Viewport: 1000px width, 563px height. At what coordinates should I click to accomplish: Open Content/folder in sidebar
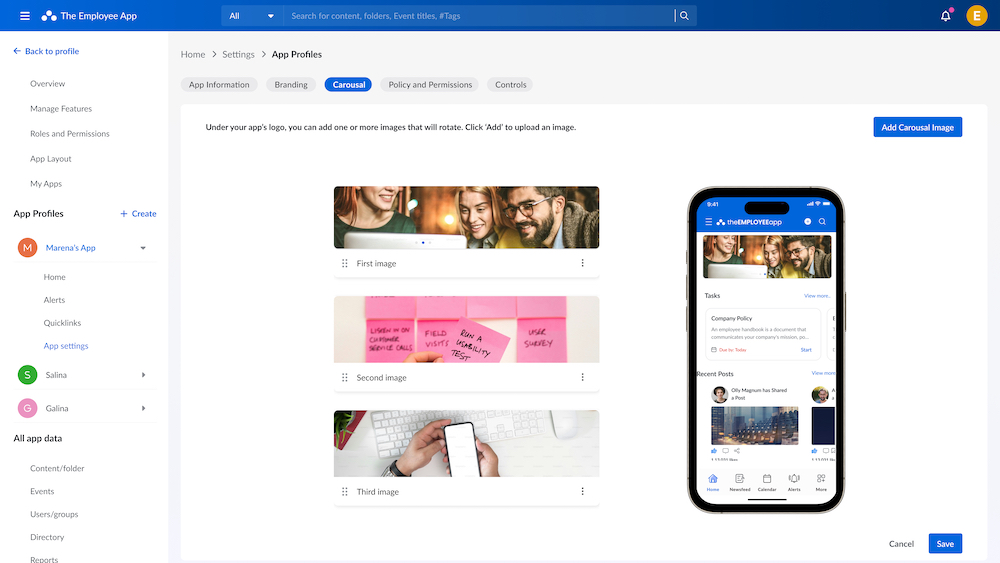click(x=57, y=468)
